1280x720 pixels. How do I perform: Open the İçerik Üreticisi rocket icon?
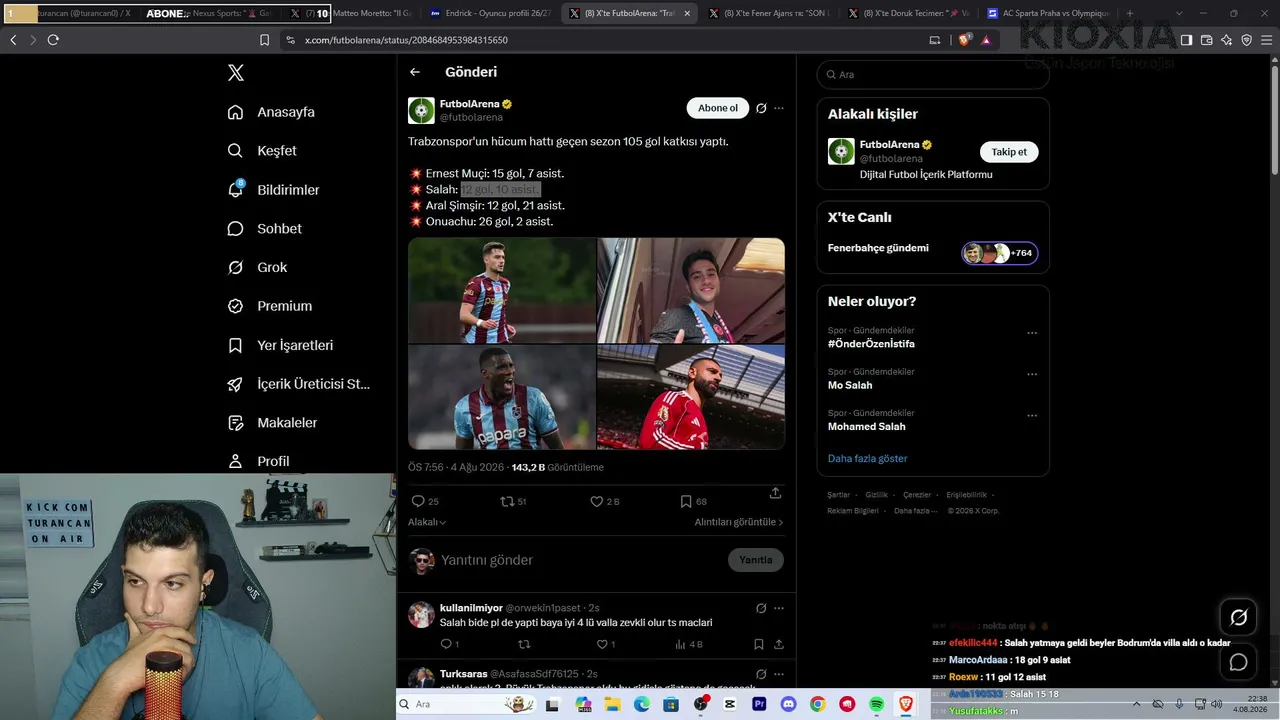236,384
